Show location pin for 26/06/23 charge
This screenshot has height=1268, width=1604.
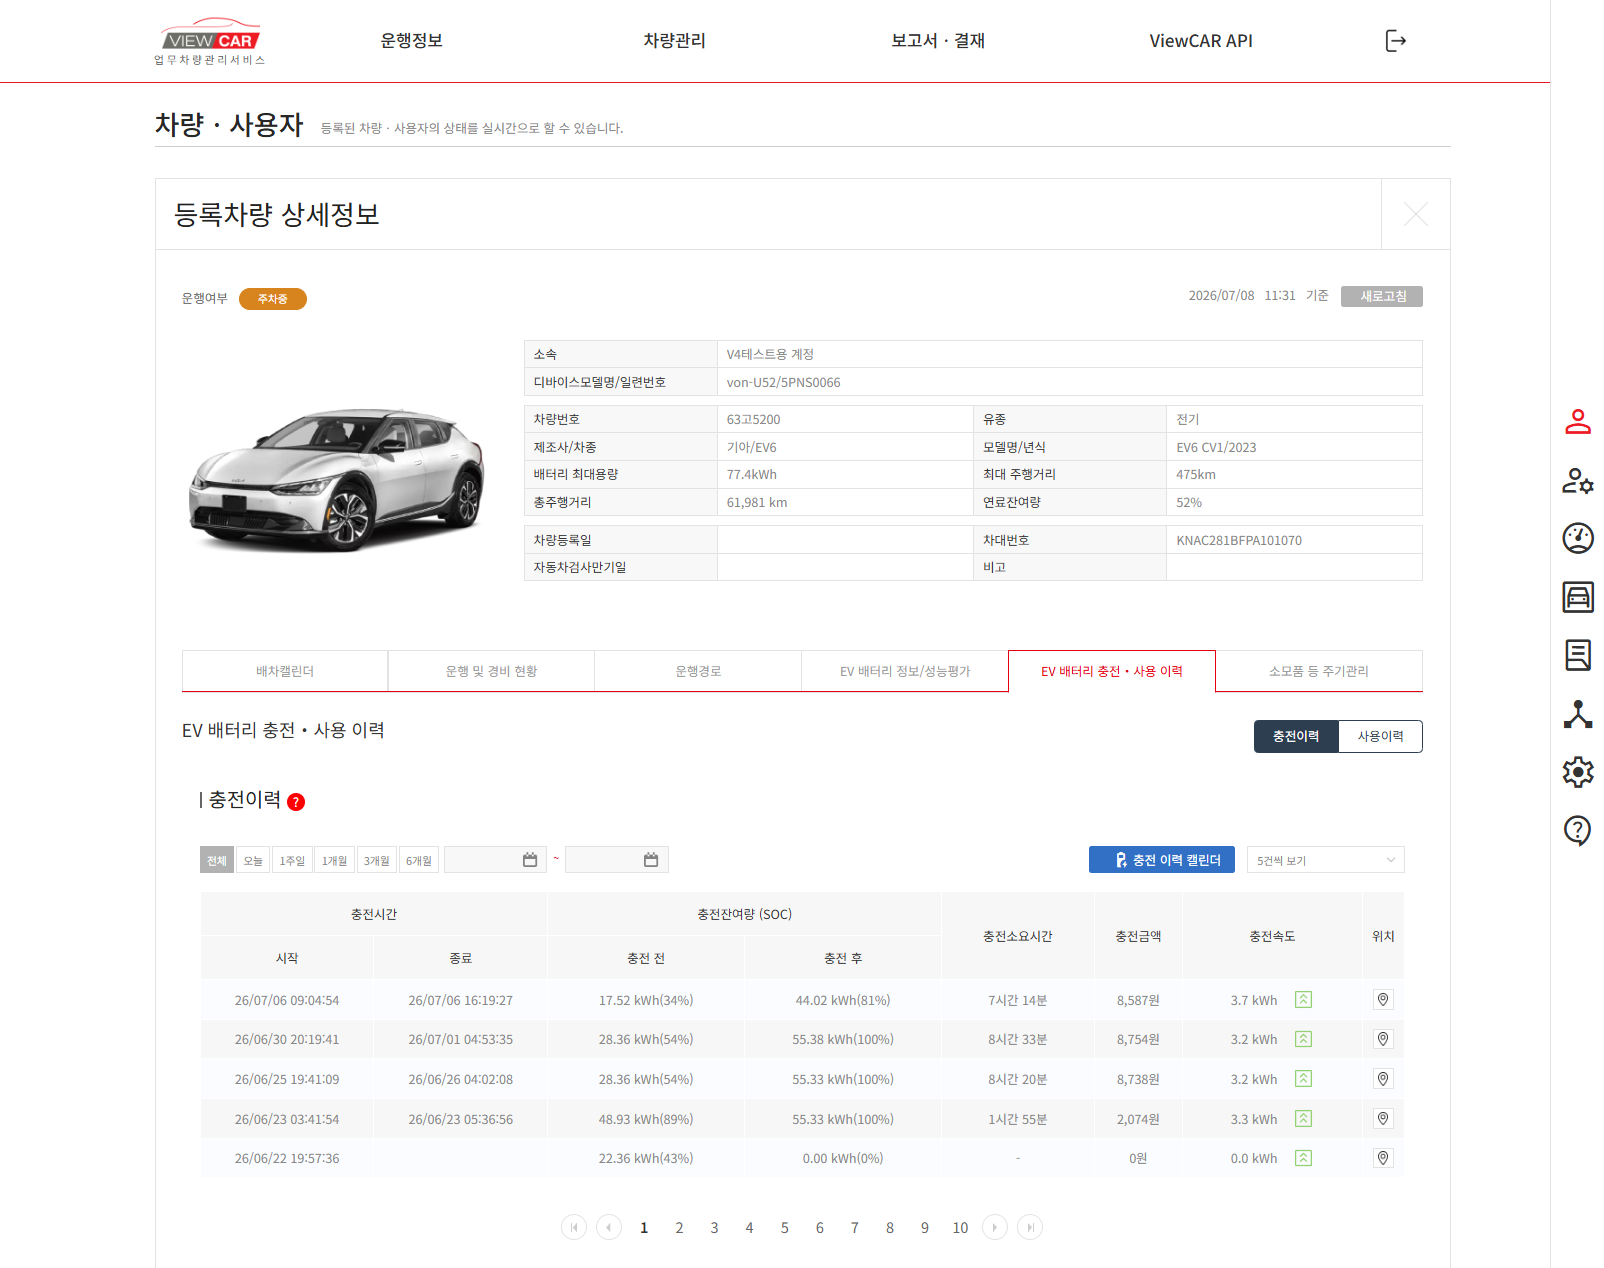[1383, 1119]
